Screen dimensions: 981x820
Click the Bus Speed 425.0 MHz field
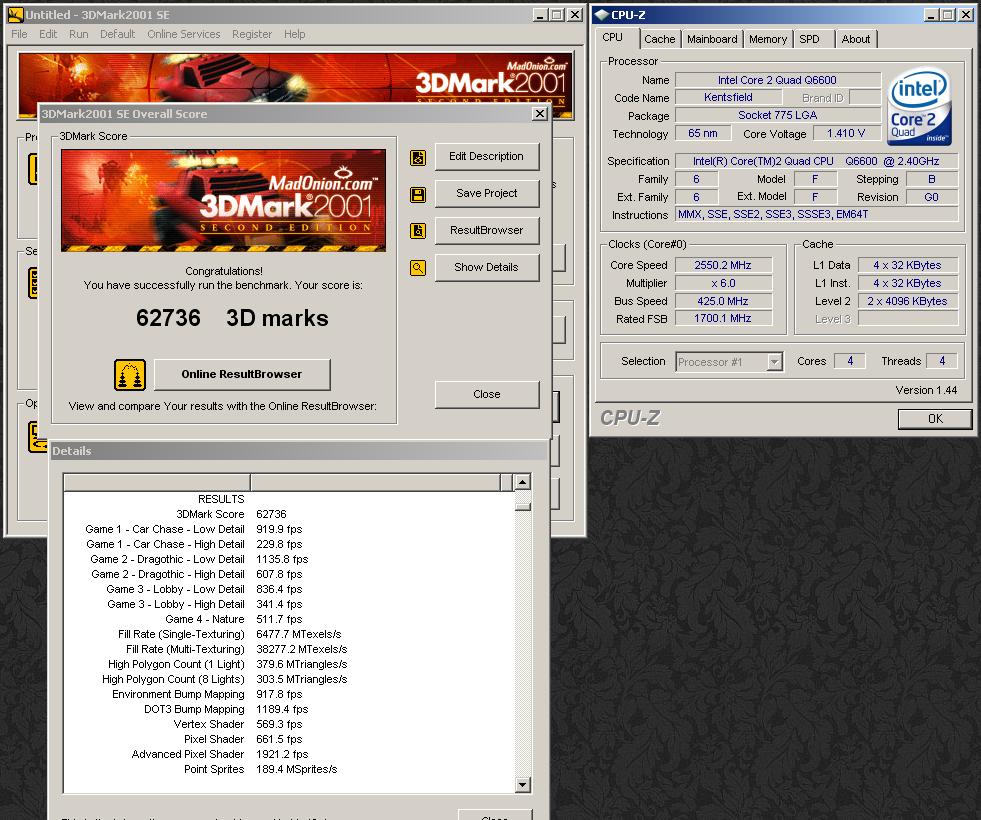(x=723, y=301)
